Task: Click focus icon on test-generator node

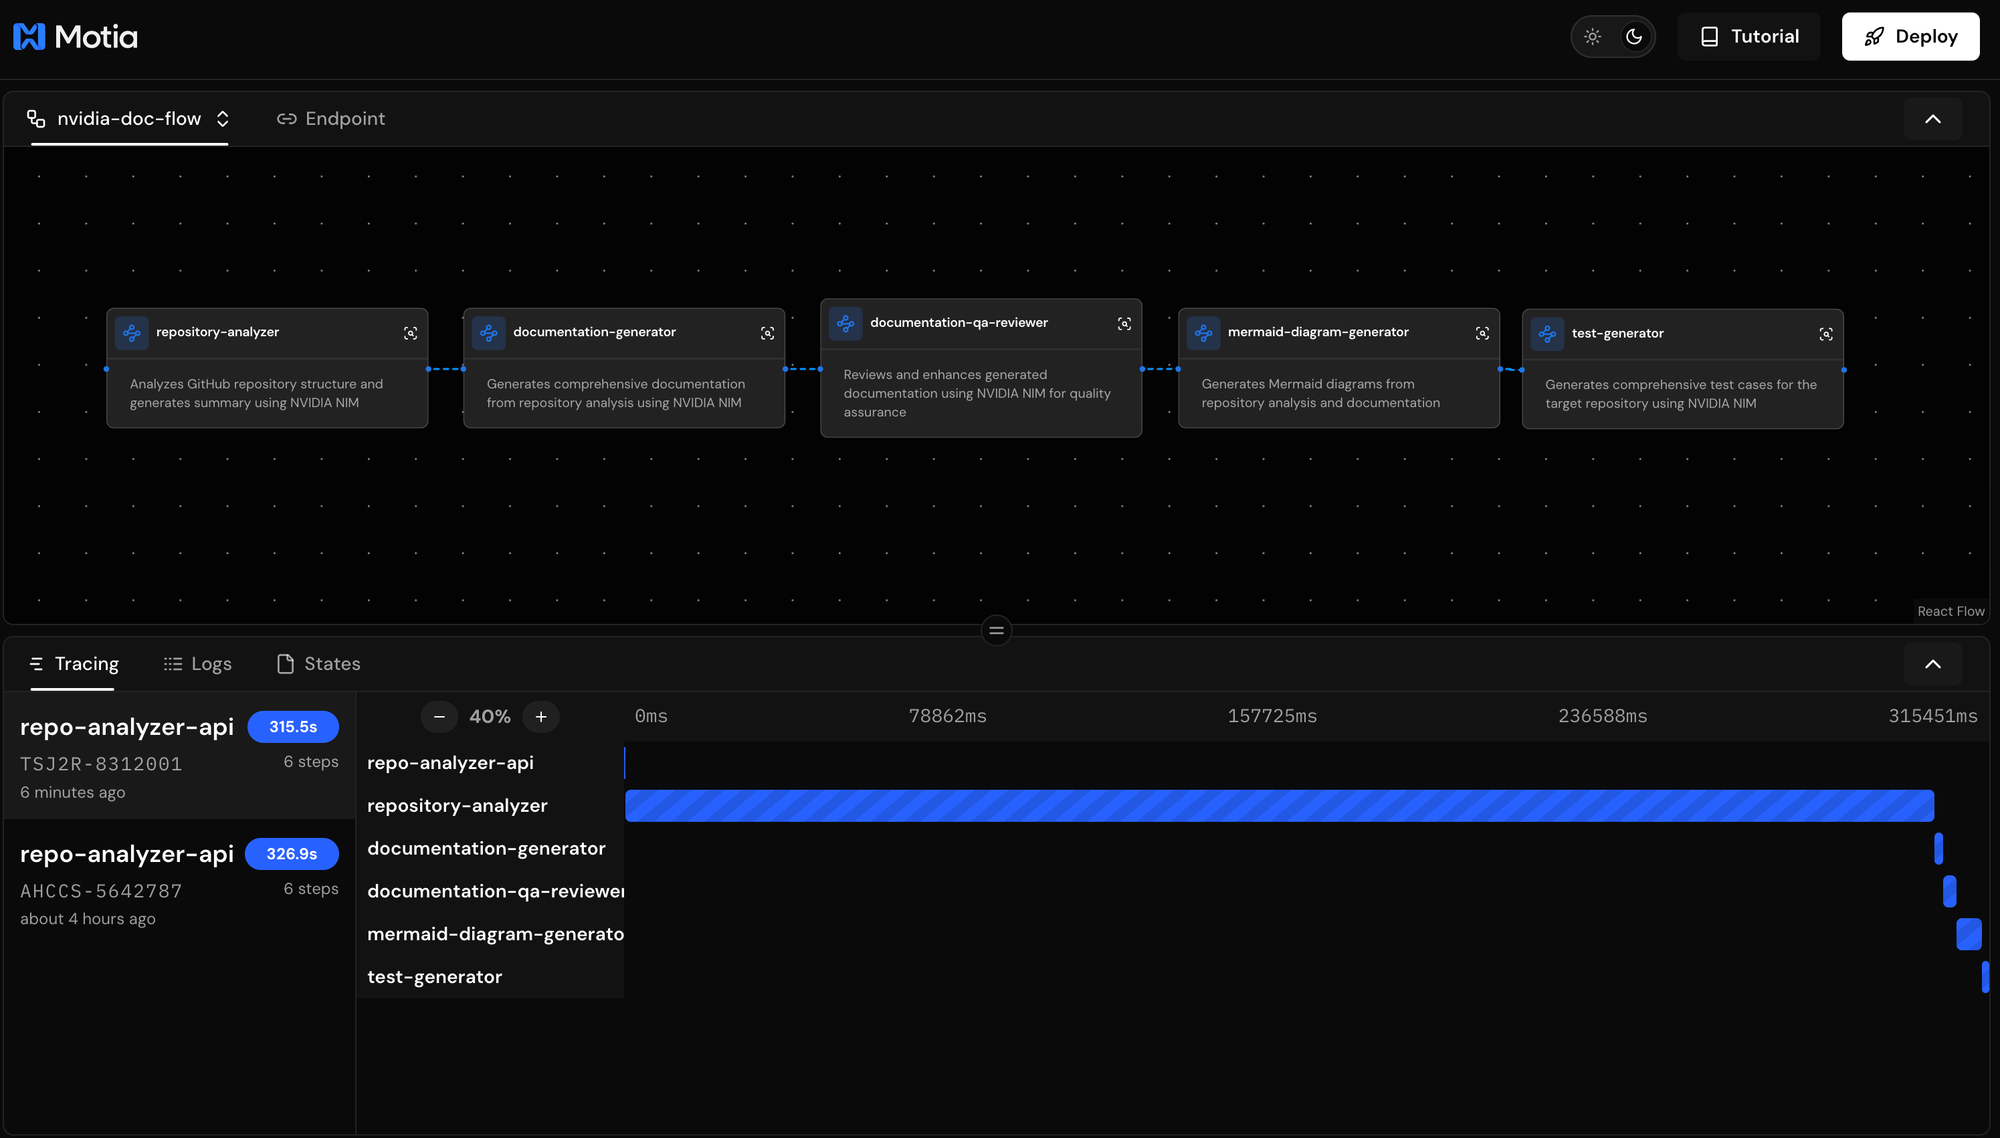Action: [x=1826, y=334]
